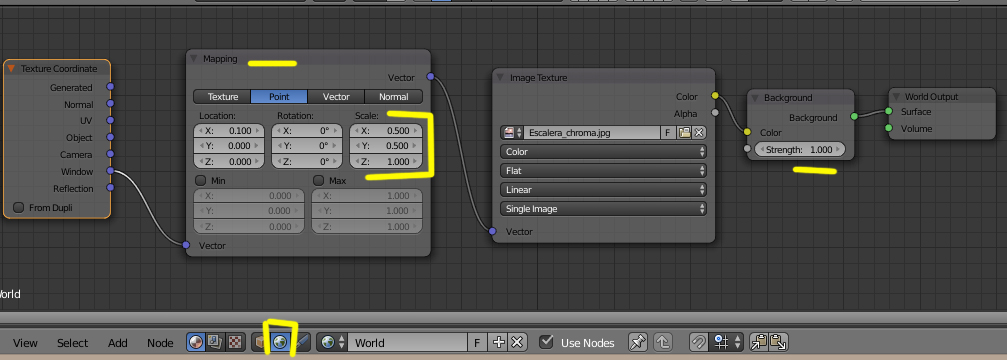
Task: Click Escalera_chroma.jpg image name field
Action: (x=592, y=133)
